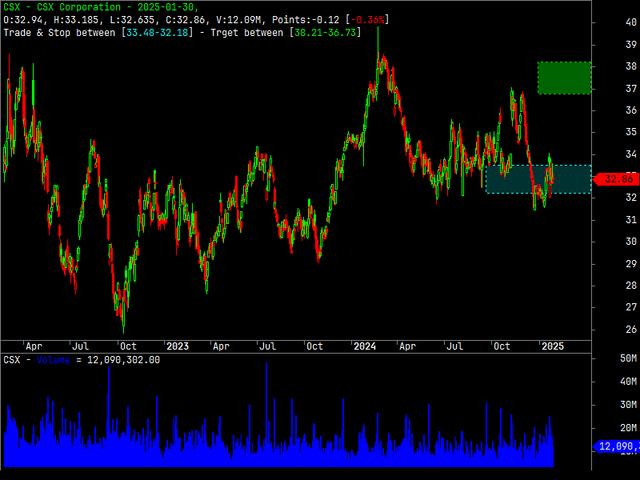Click the 26 label on the price axis

631,329
